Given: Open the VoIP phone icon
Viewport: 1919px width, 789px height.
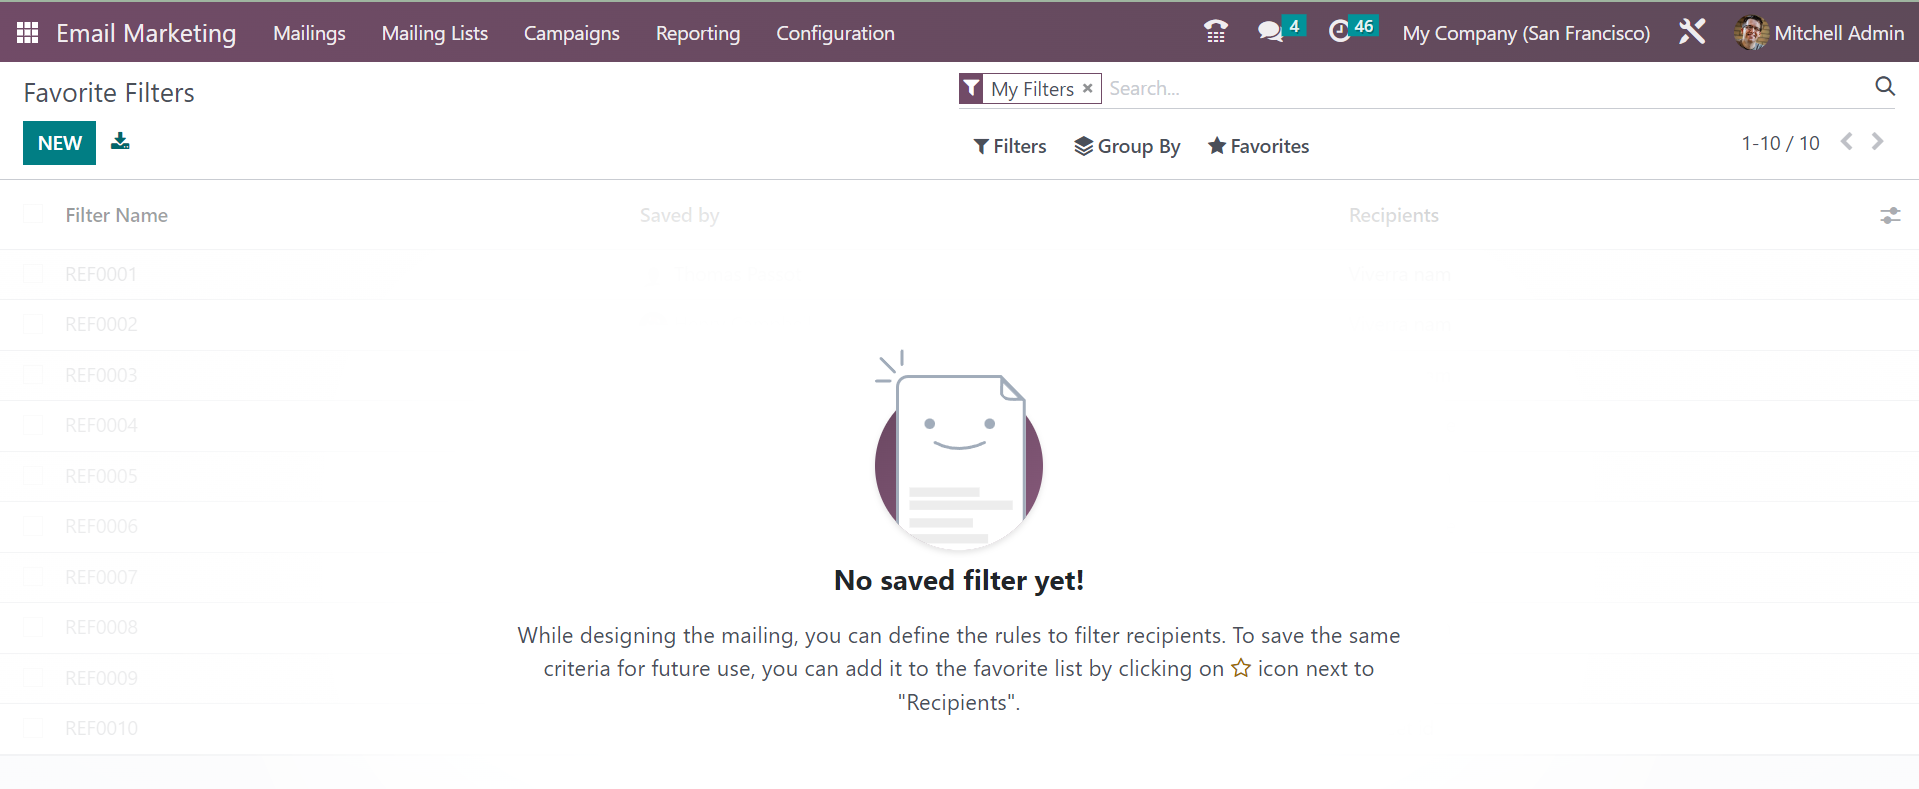Looking at the screenshot, I should pos(1215,32).
